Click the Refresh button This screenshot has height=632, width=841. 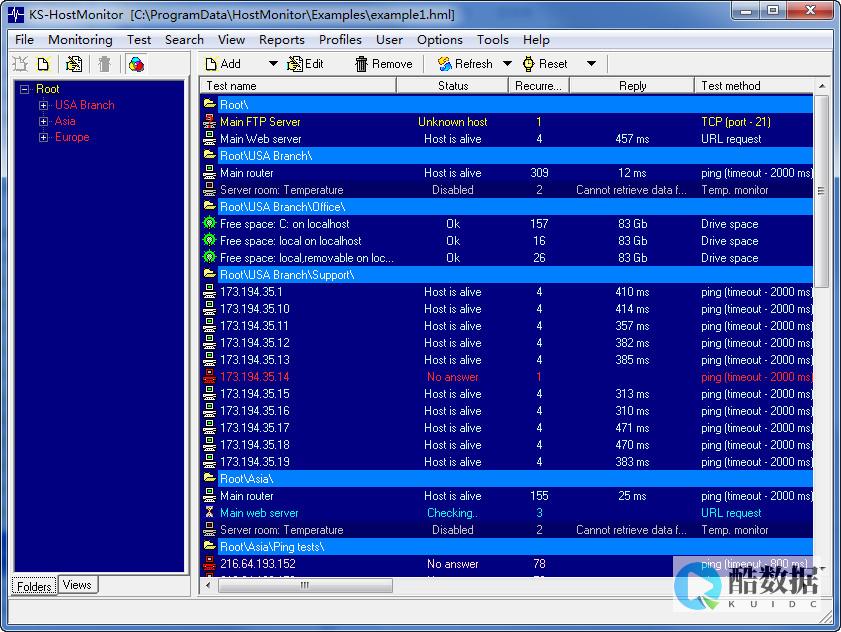pos(465,64)
